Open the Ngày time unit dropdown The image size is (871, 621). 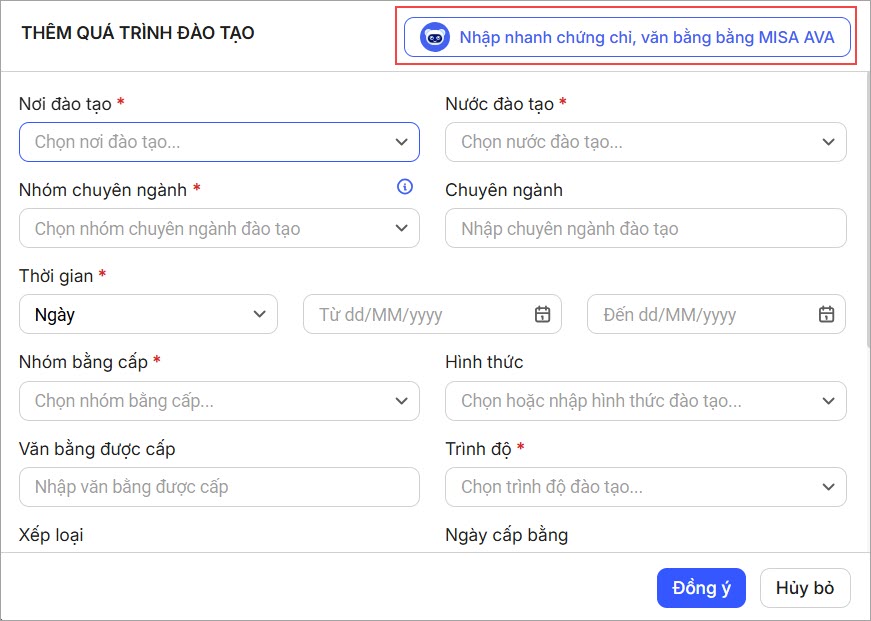pyautogui.click(x=148, y=314)
